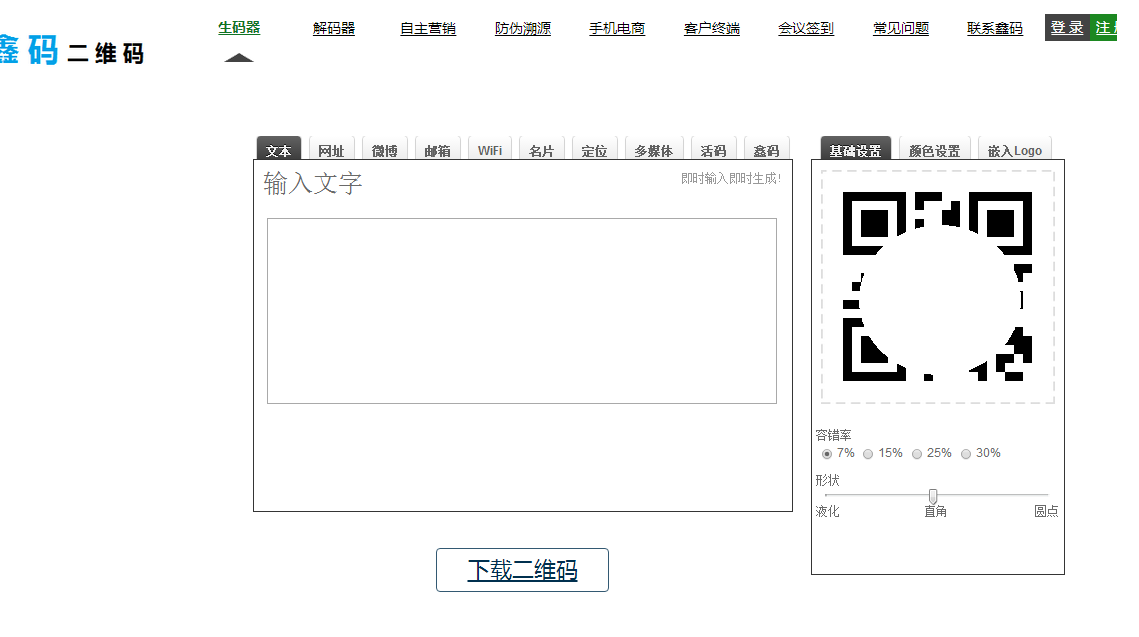Go to 自主营销 page

[x=428, y=28]
